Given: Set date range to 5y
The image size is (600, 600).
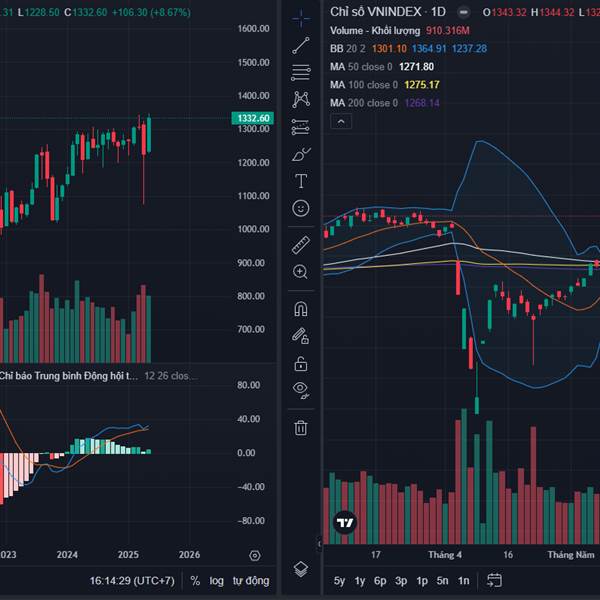Looking at the screenshot, I should (339, 581).
